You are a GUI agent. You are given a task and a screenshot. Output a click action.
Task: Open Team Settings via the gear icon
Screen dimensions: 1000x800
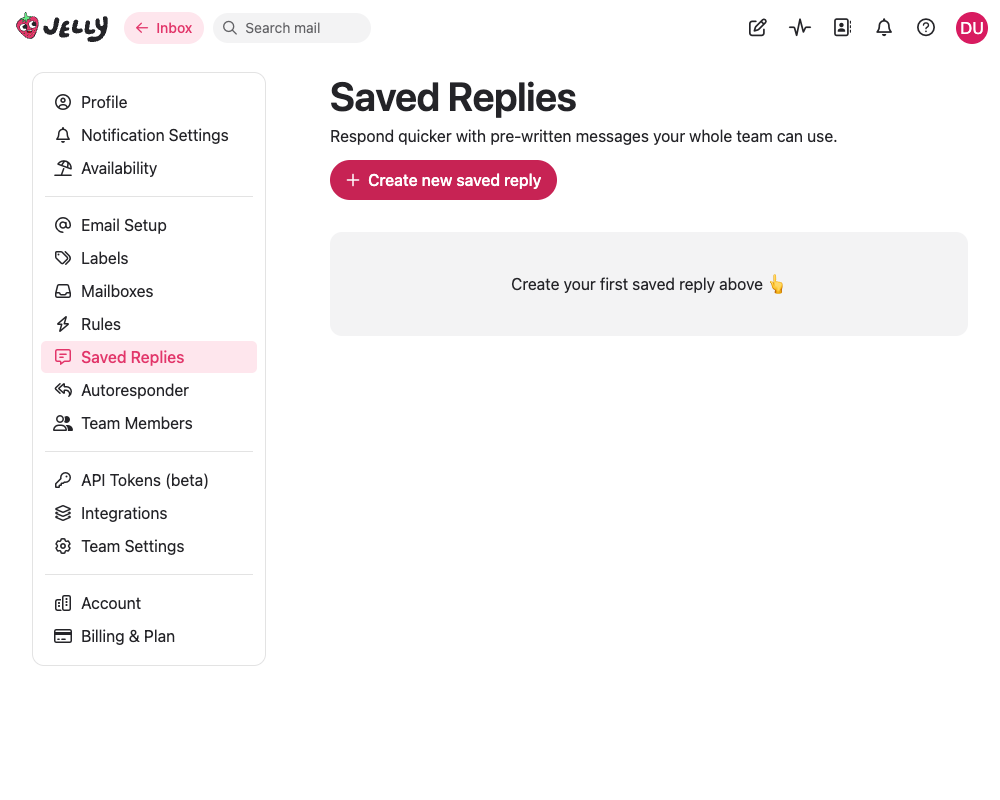[x=63, y=546]
